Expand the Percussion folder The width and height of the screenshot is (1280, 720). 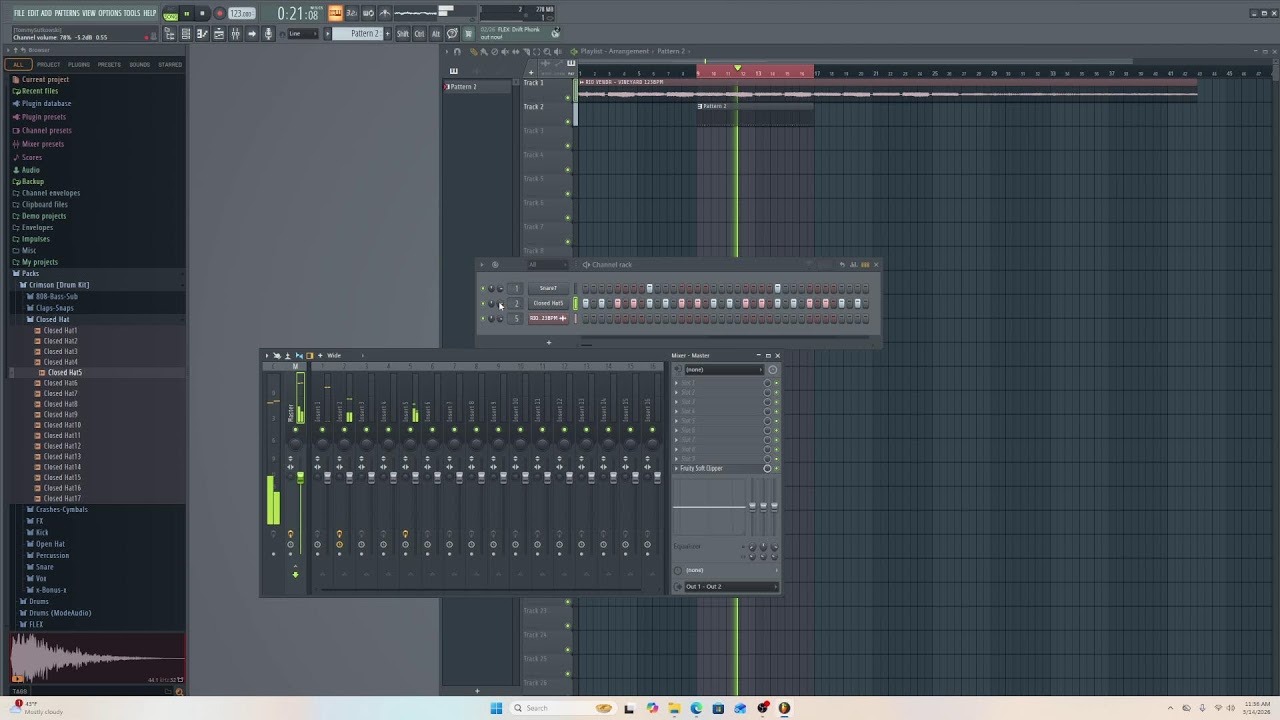[x=52, y=555]
